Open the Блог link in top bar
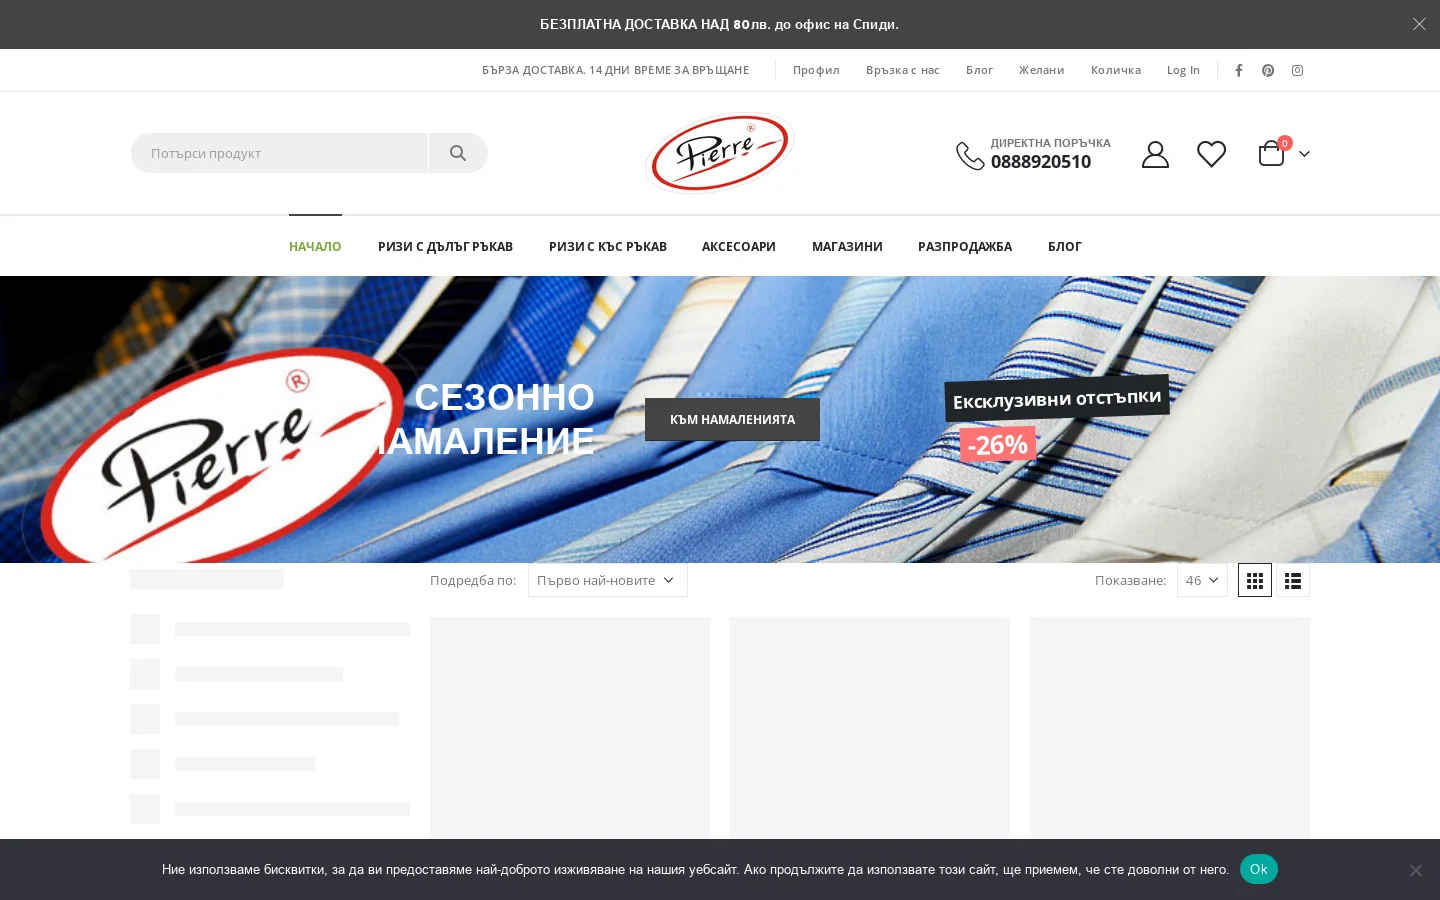The width and height of the screenshot is (1440, 900). pyautogui.click(x=979, y=70)
